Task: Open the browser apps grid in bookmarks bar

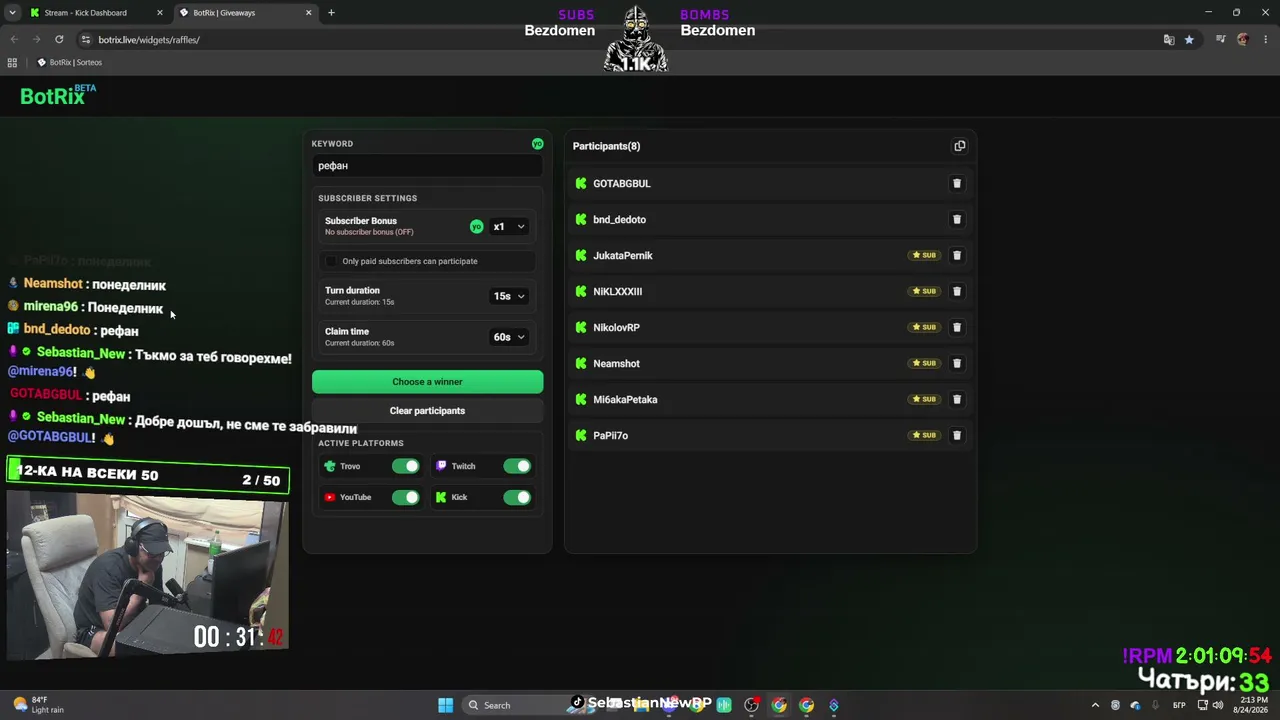Action: point(12,62)
